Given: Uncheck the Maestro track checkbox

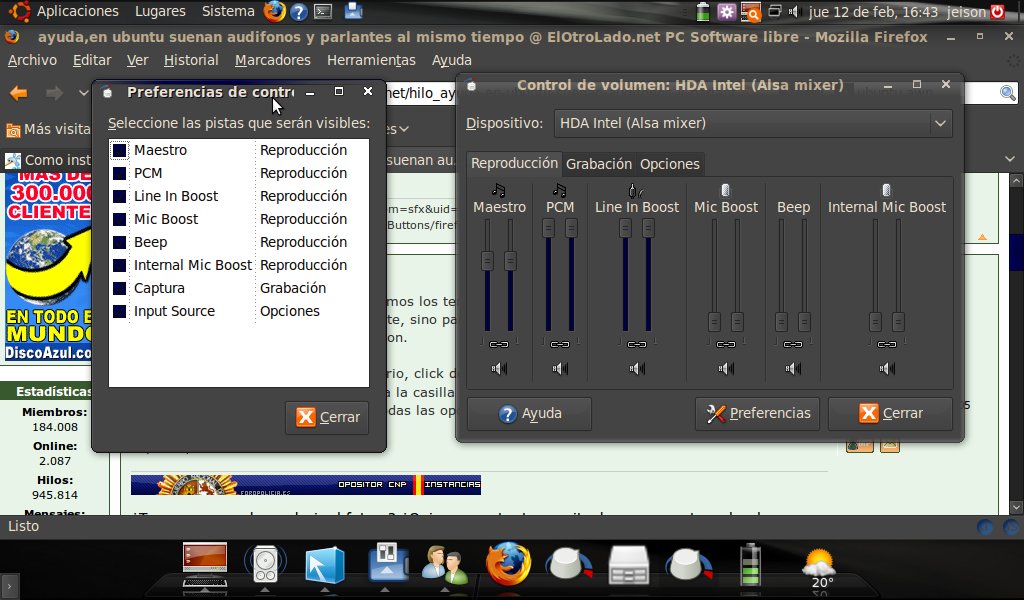Looking at the screenshot, I should [120, 150].
